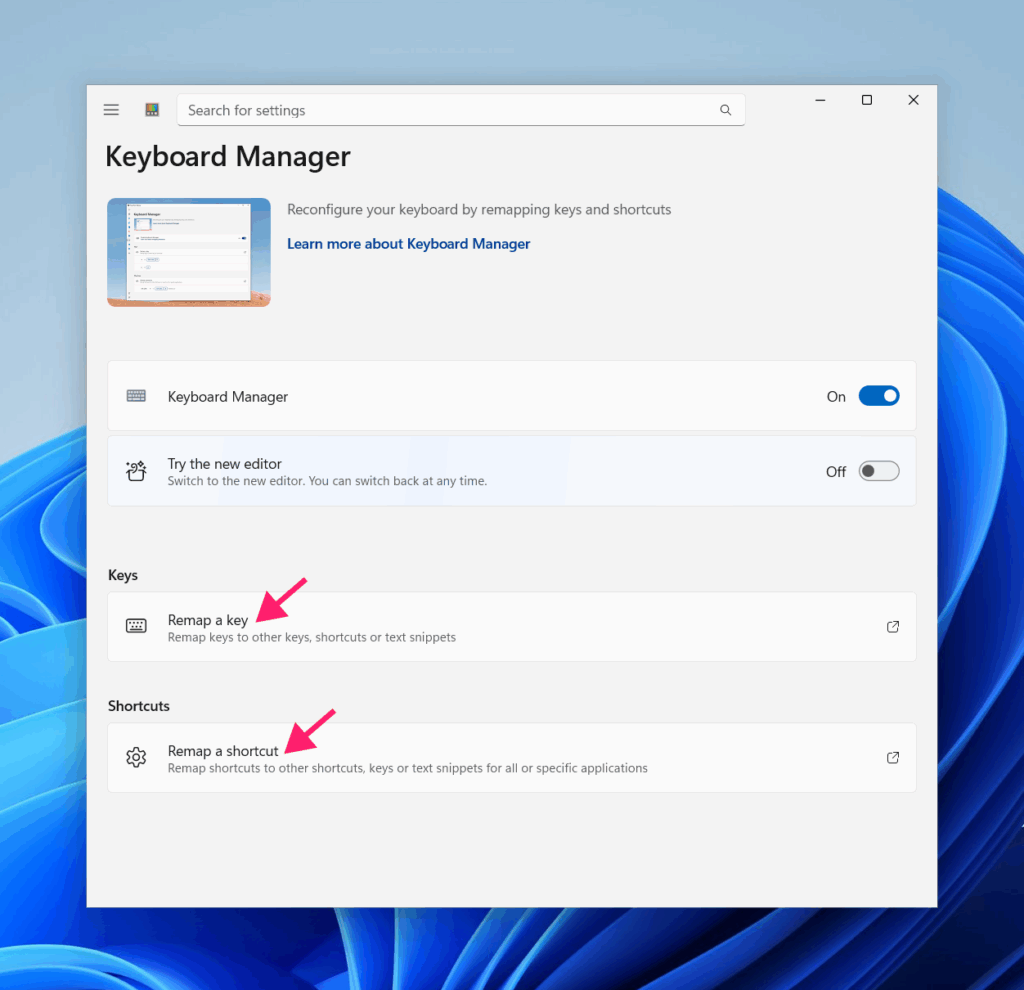1024x990 pixels.
Task: Click 'Reconfigure your keyboard by remapping' description
Action: click(479, 210)
